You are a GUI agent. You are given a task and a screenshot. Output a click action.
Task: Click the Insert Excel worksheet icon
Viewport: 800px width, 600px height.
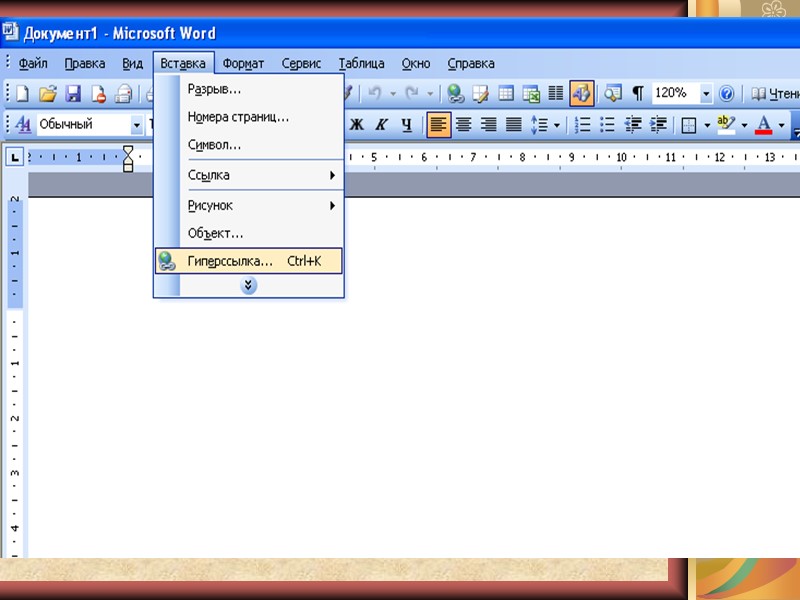531,94
